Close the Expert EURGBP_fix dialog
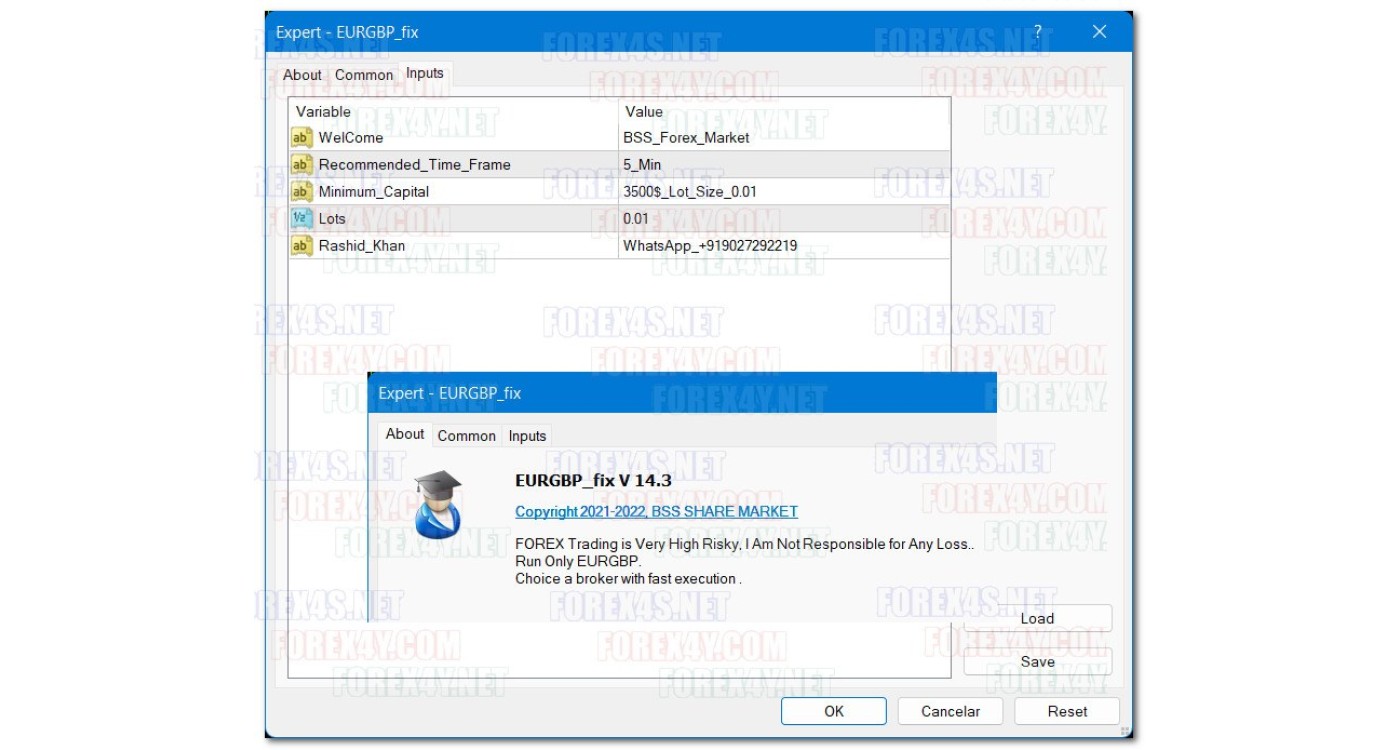 tap(1099, 32)
